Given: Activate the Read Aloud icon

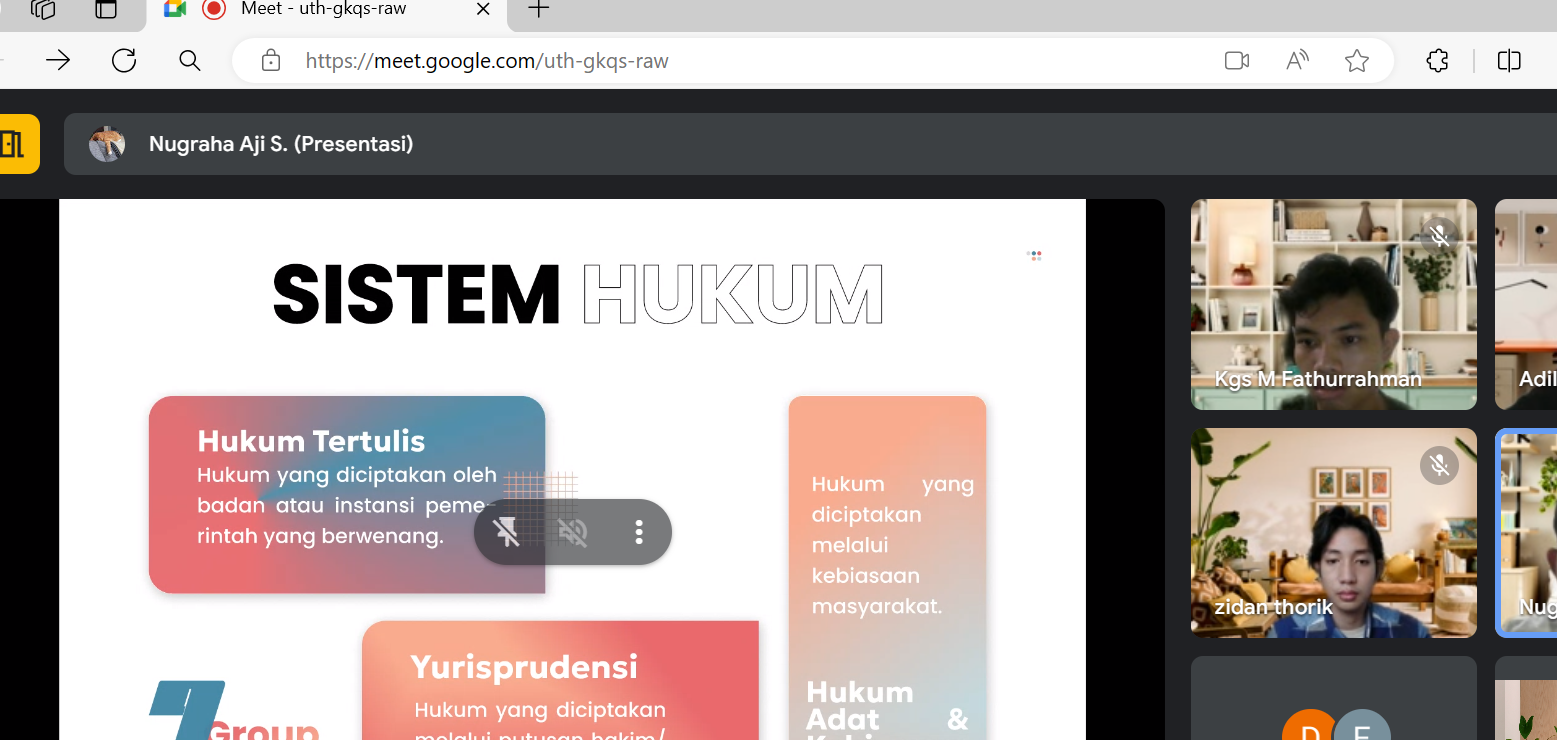Looking at the screenshot, I should 1297,61.
